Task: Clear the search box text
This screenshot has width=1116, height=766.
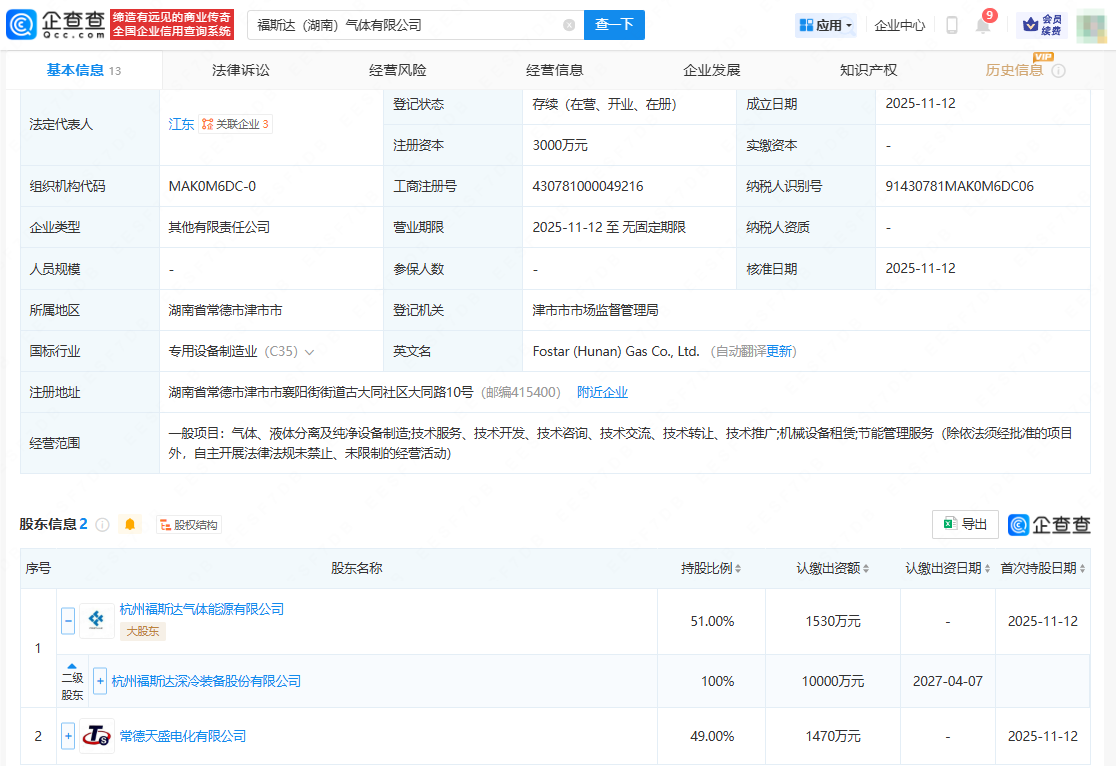Action: point(569,25)
